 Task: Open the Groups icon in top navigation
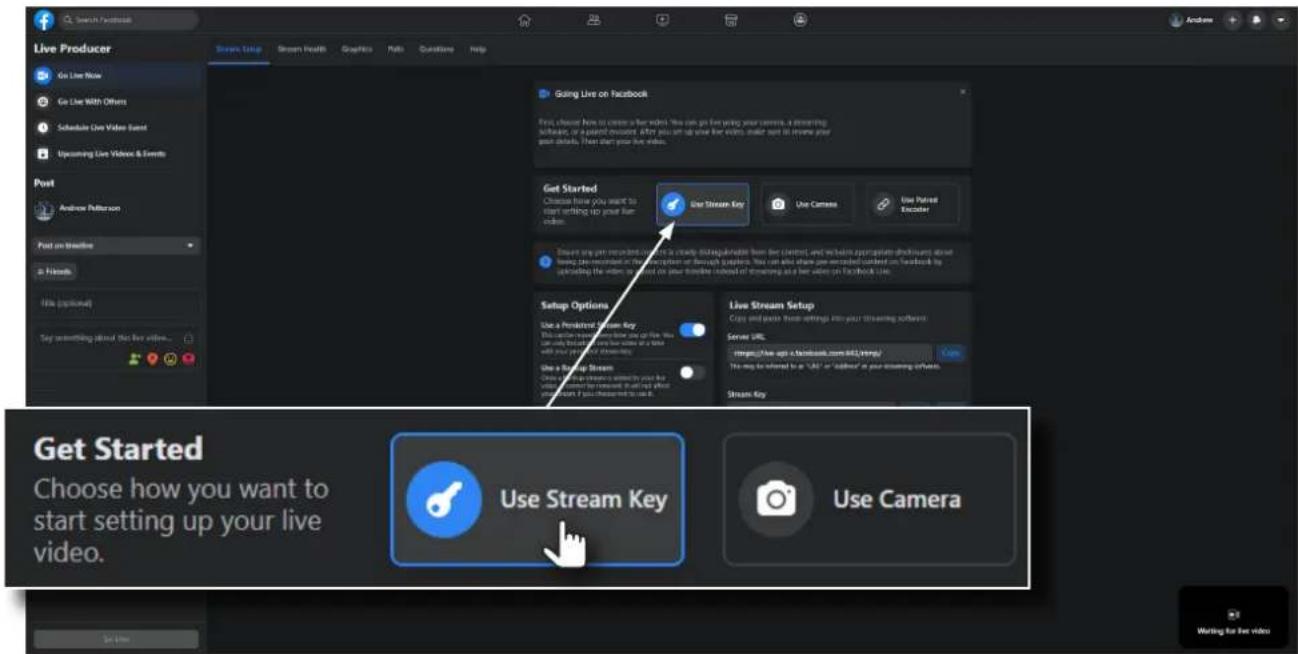pos(800,19)
